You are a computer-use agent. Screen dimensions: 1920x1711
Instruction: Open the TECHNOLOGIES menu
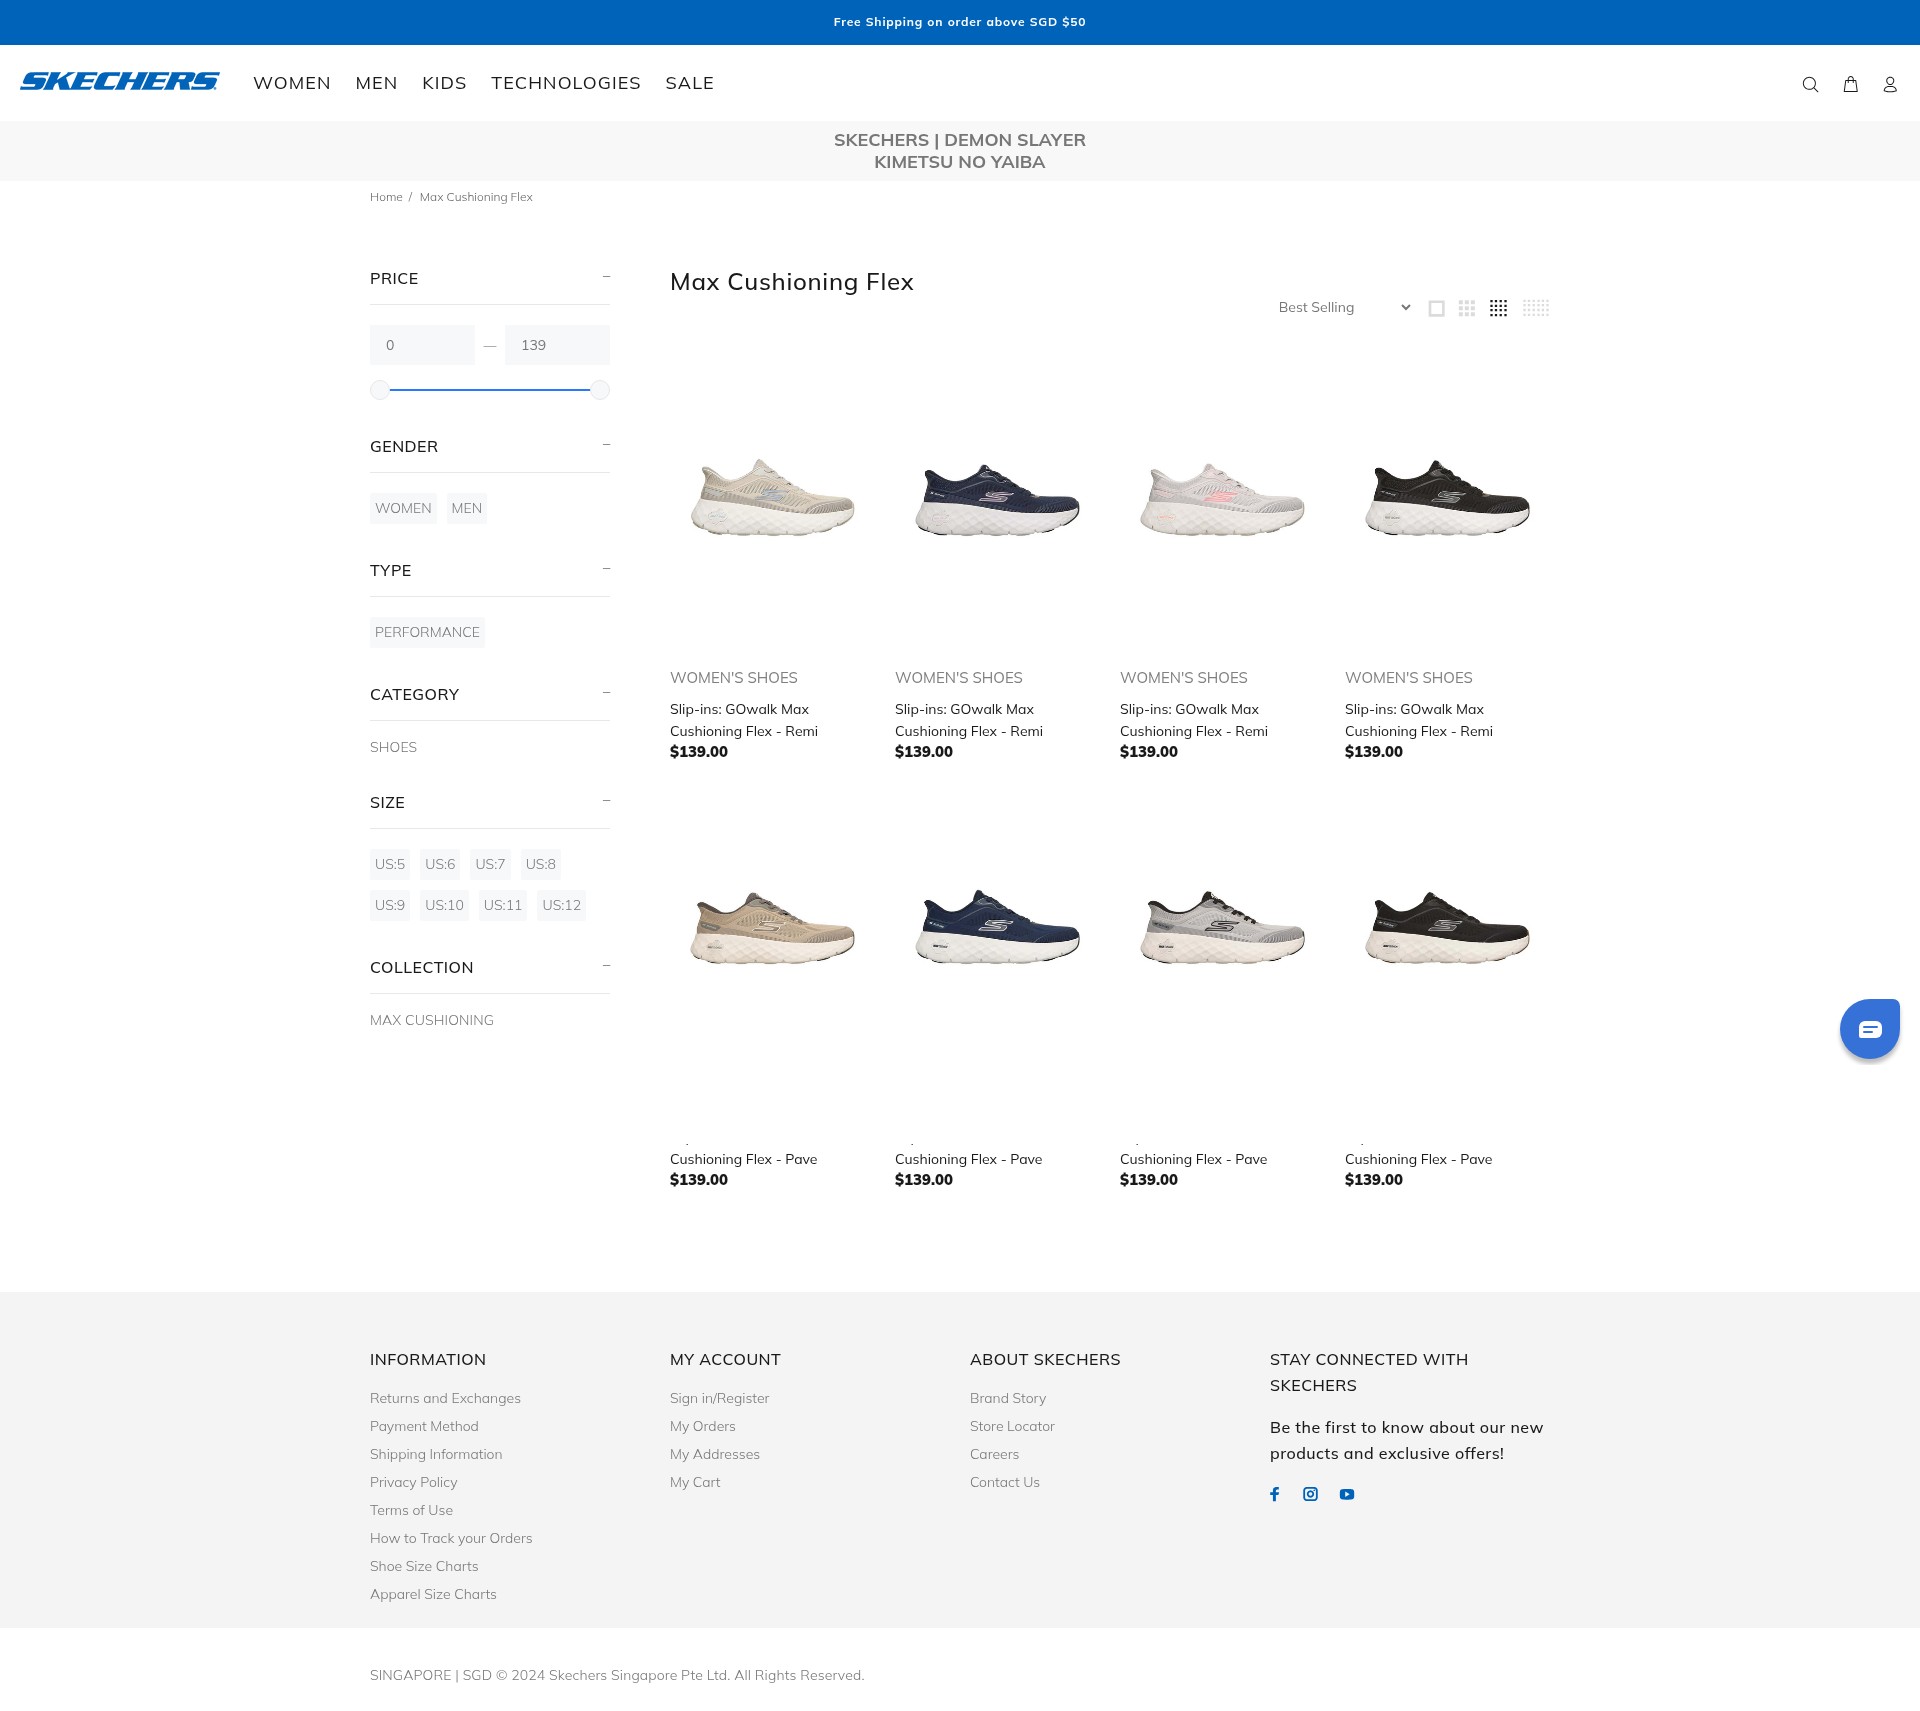[x=566, y=83]
